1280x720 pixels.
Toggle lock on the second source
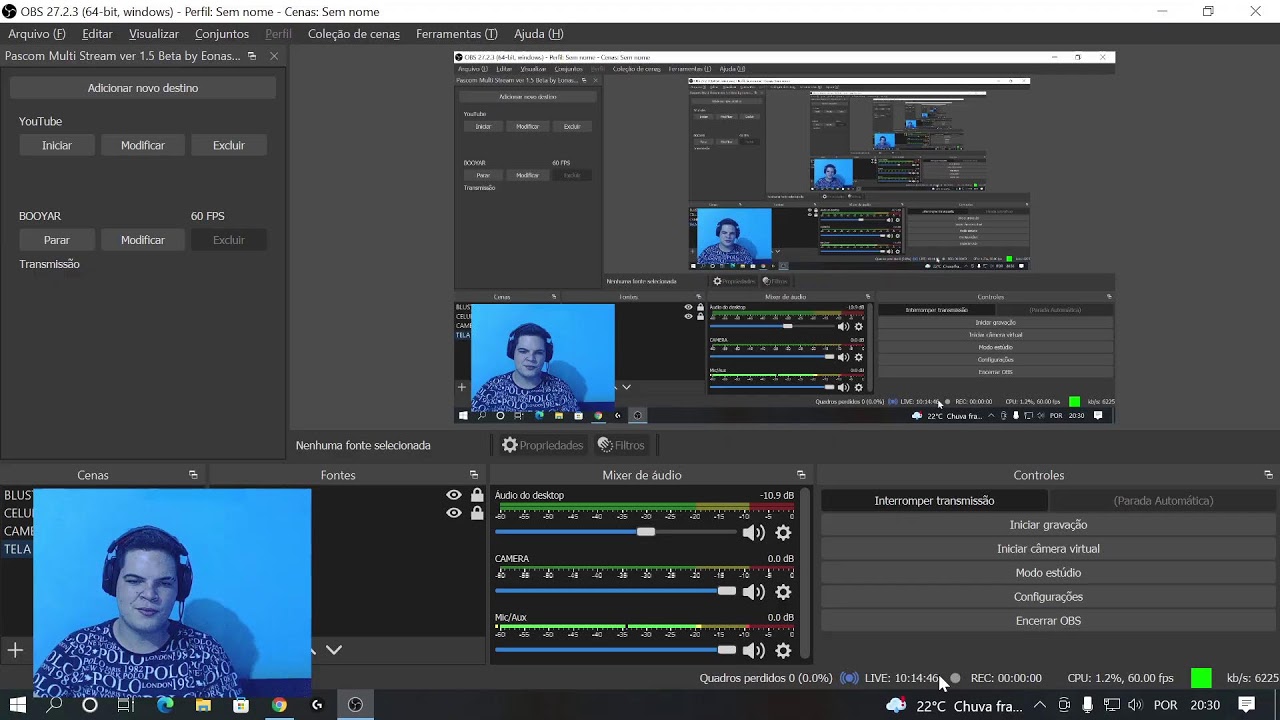click(x=477, y=513)
